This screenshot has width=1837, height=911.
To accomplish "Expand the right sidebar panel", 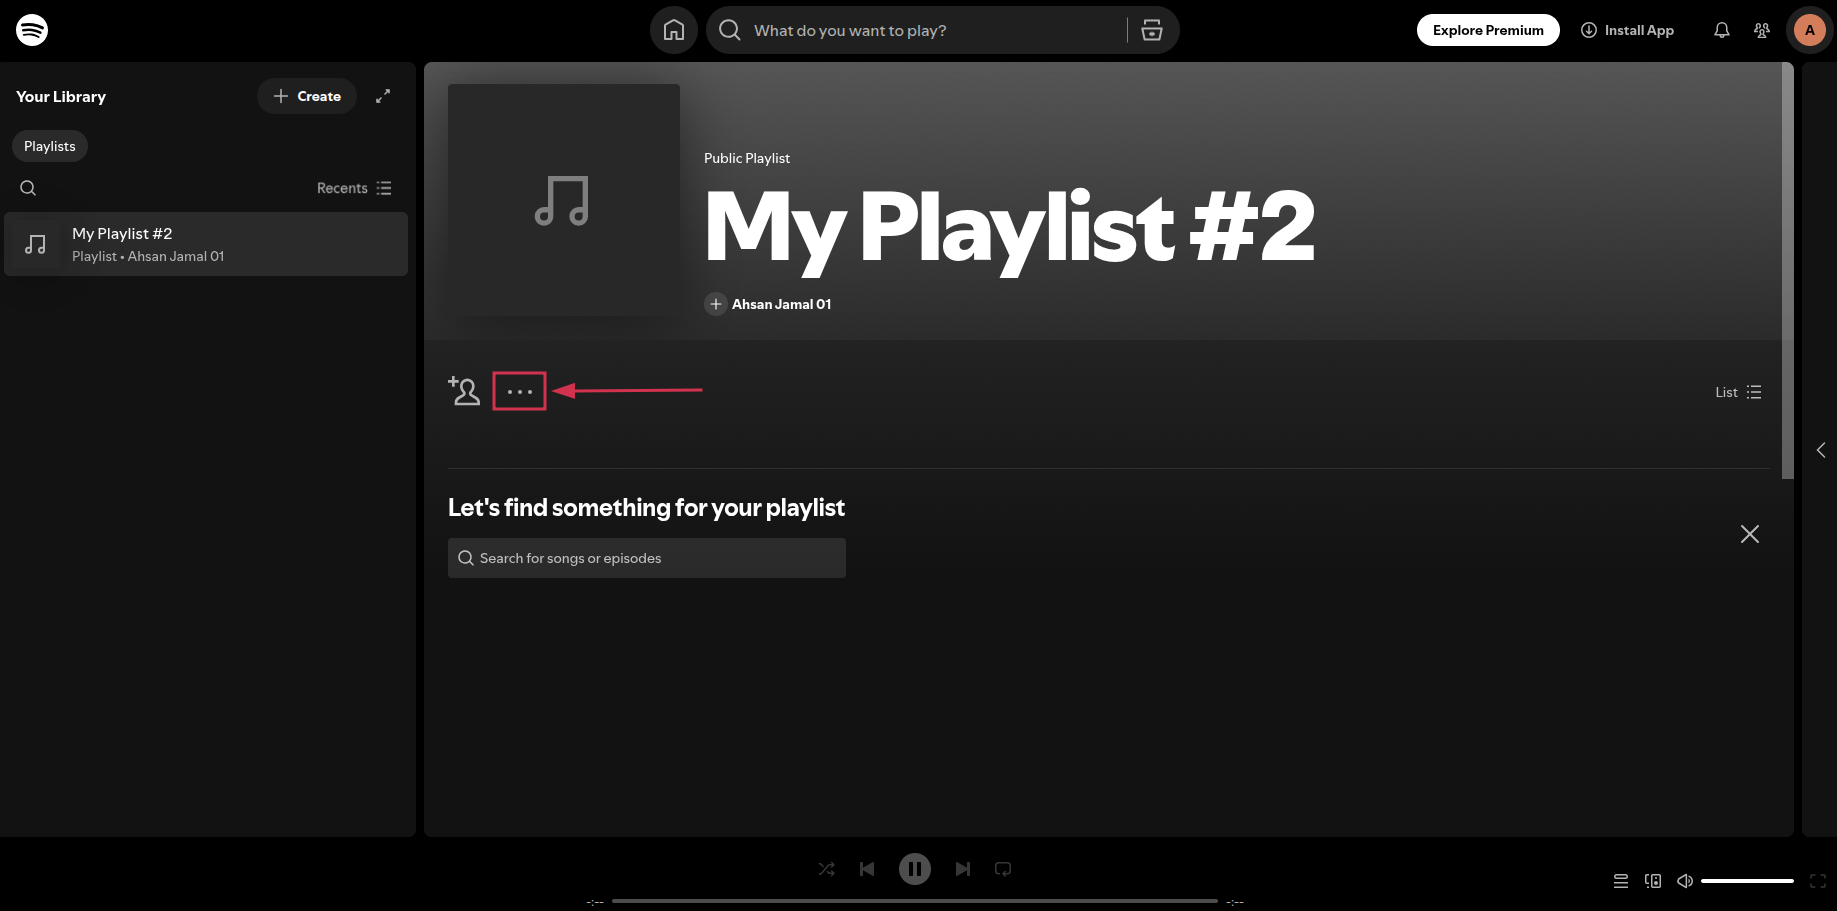I will click(x=1821, y=450).
